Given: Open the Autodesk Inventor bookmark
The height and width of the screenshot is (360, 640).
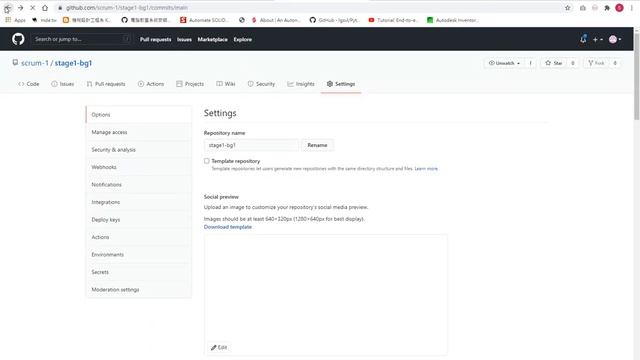Looking at the screenshot, I should (453, 20).
